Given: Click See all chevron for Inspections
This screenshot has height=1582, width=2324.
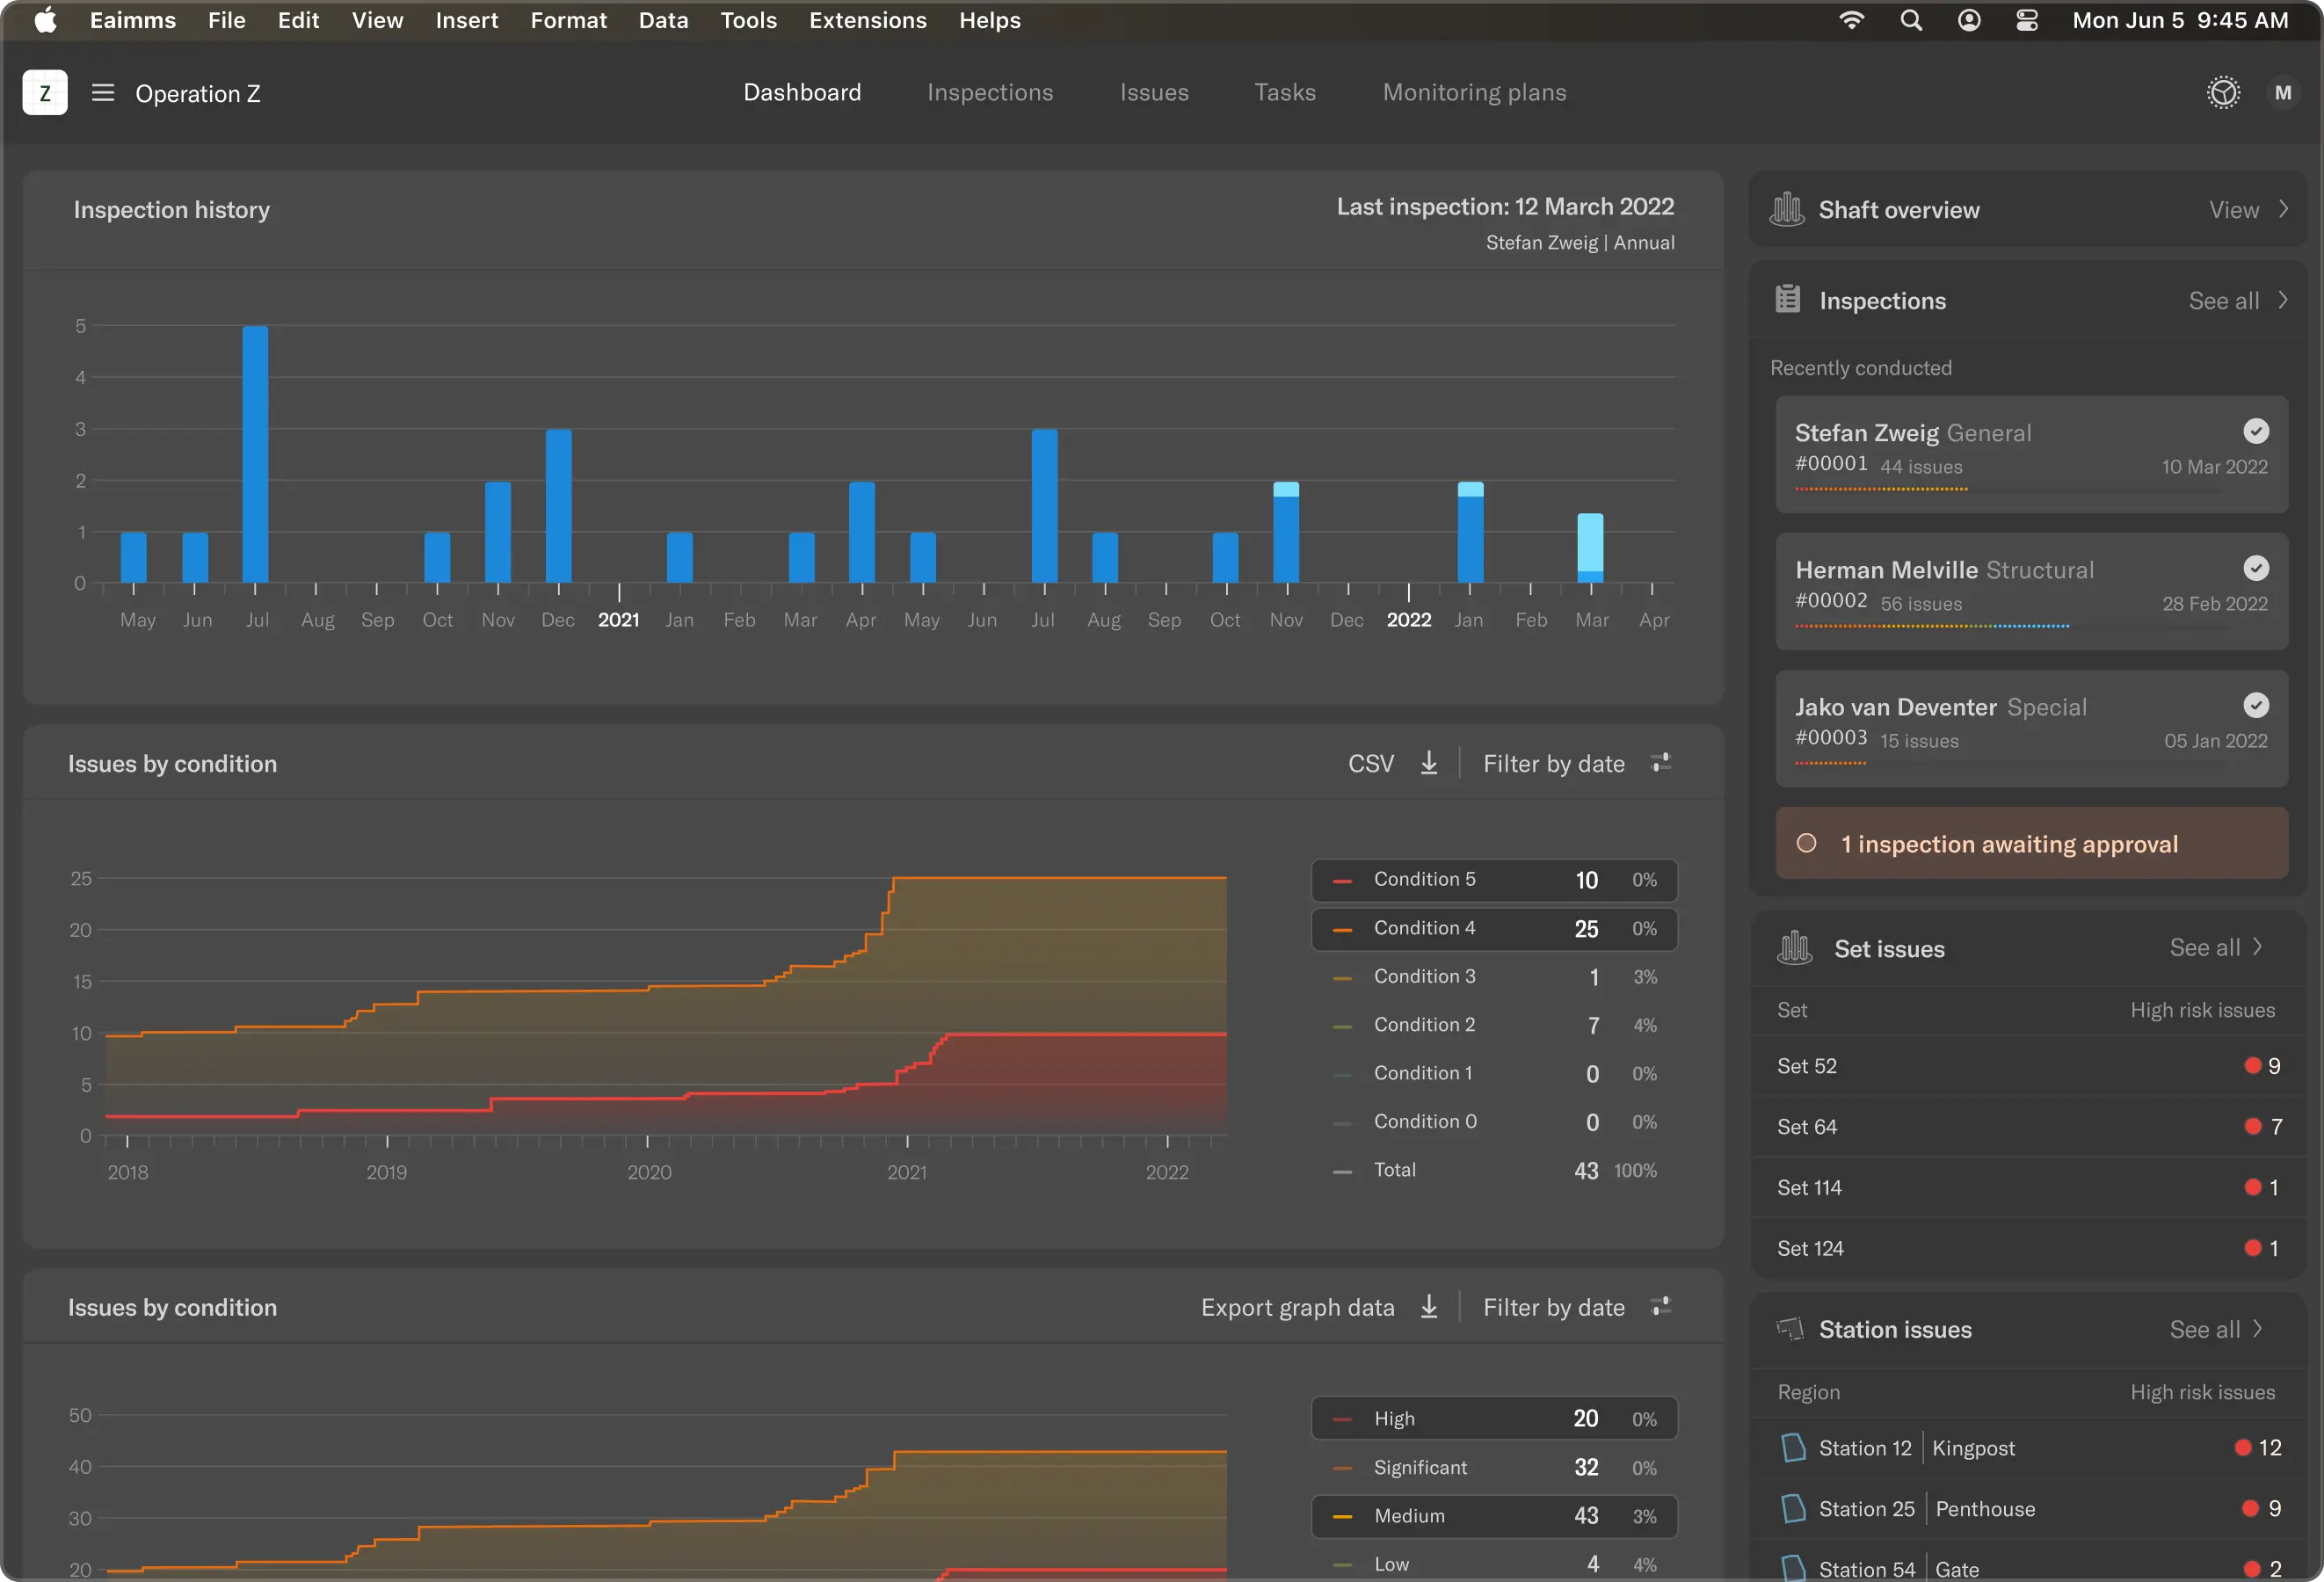Looking at the screenshot, I should pyautogui.click(x=2283, y=301).
